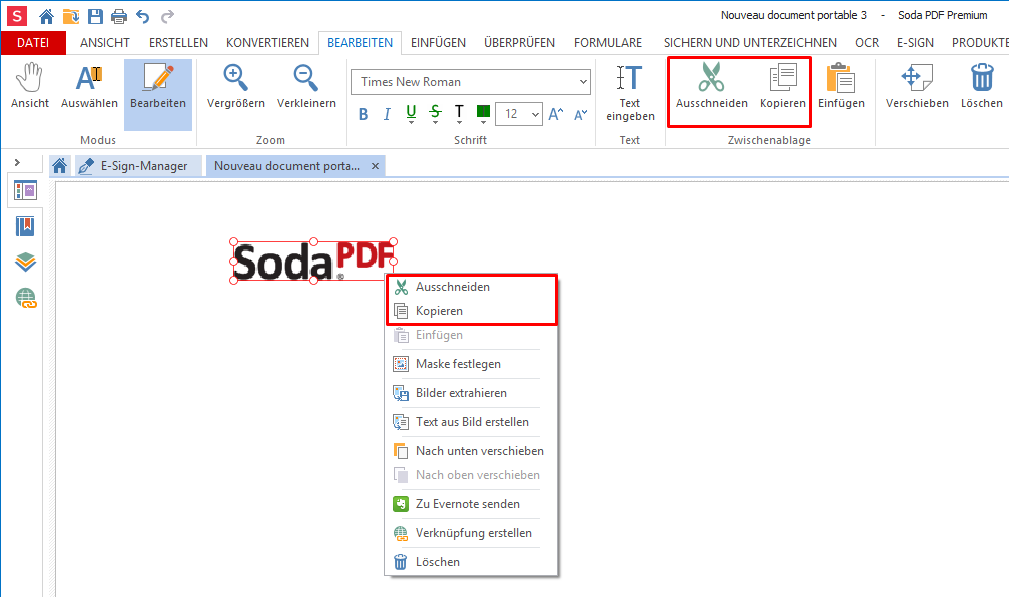Viewport: 1009px width, 597px height.
Task: Increase font size with the A-up icon
Action: coord(556,115)
